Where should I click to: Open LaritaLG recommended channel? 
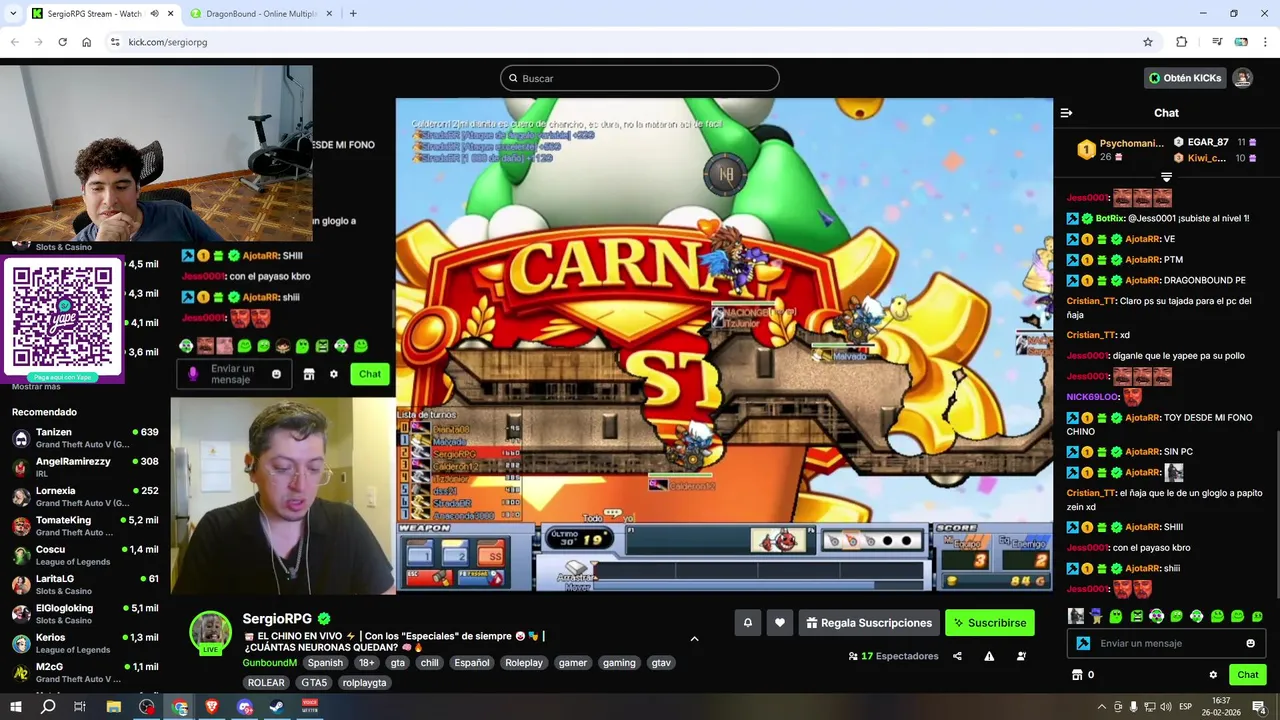pos(85,584)
